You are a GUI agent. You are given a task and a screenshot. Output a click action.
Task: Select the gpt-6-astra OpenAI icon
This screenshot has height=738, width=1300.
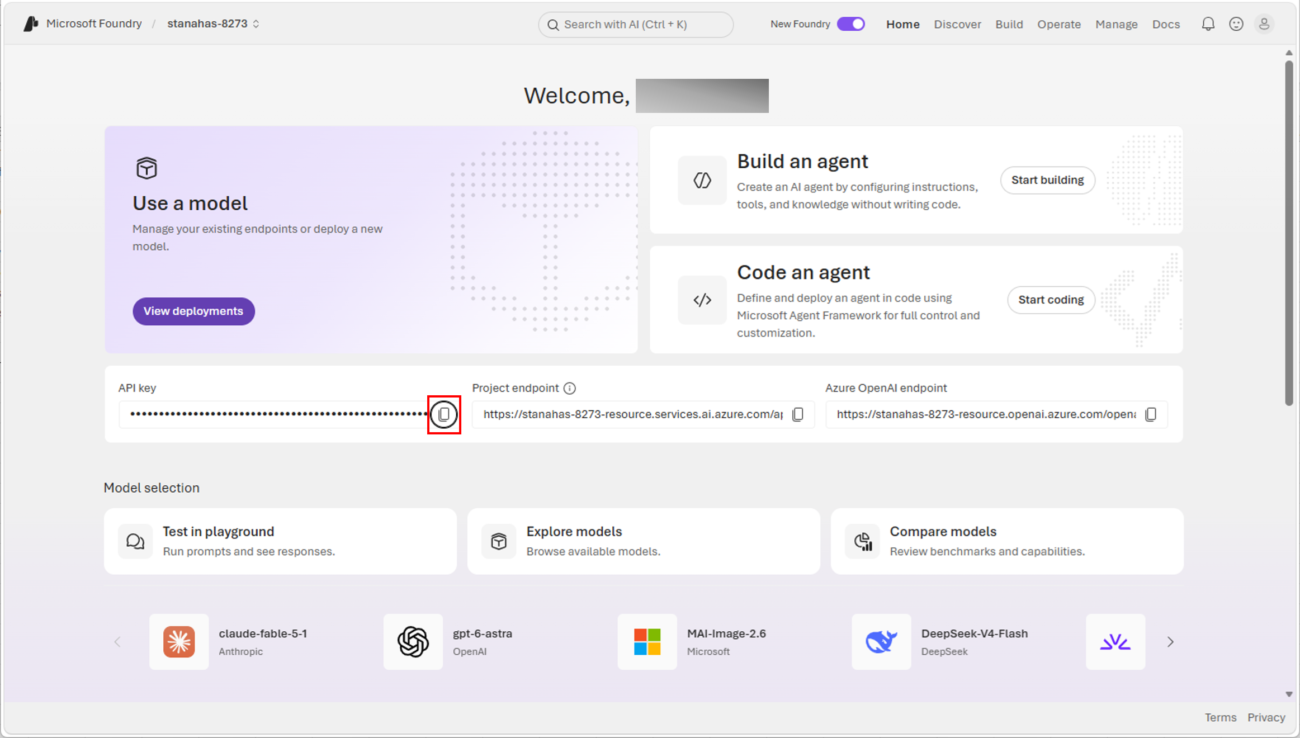[413, 642]
